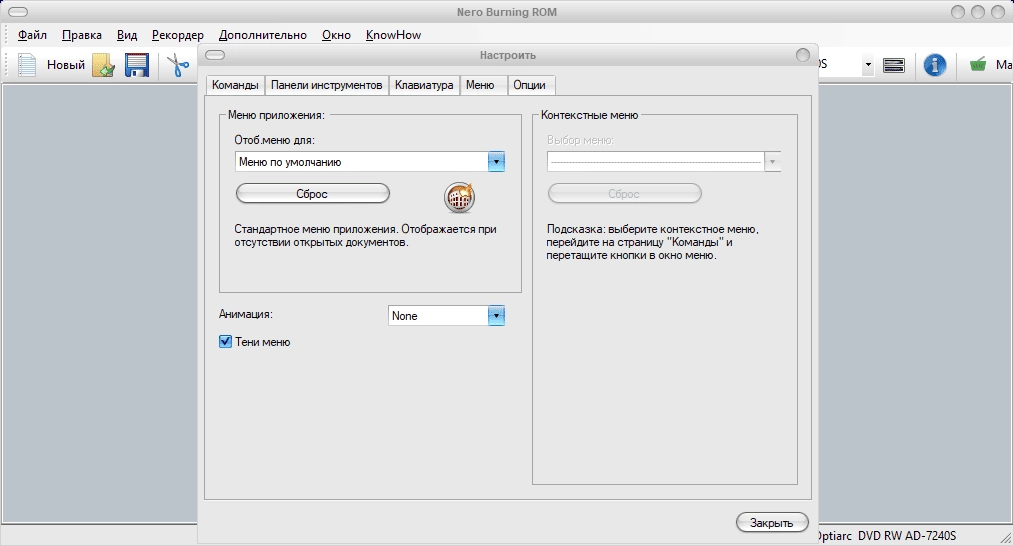Click the Стандартное меню приложения description text

pos(365,235)
